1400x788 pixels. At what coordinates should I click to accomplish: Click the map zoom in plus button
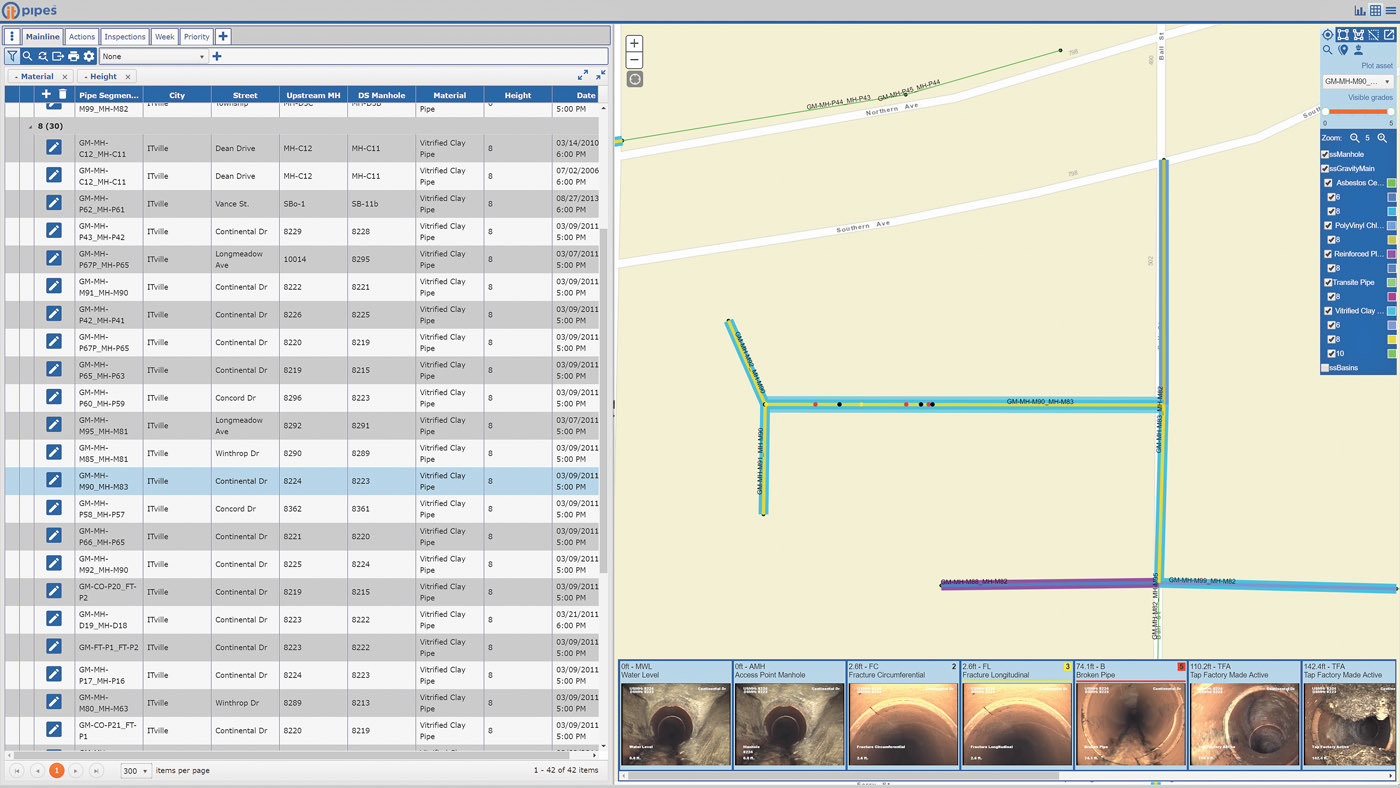pos(634,44)
